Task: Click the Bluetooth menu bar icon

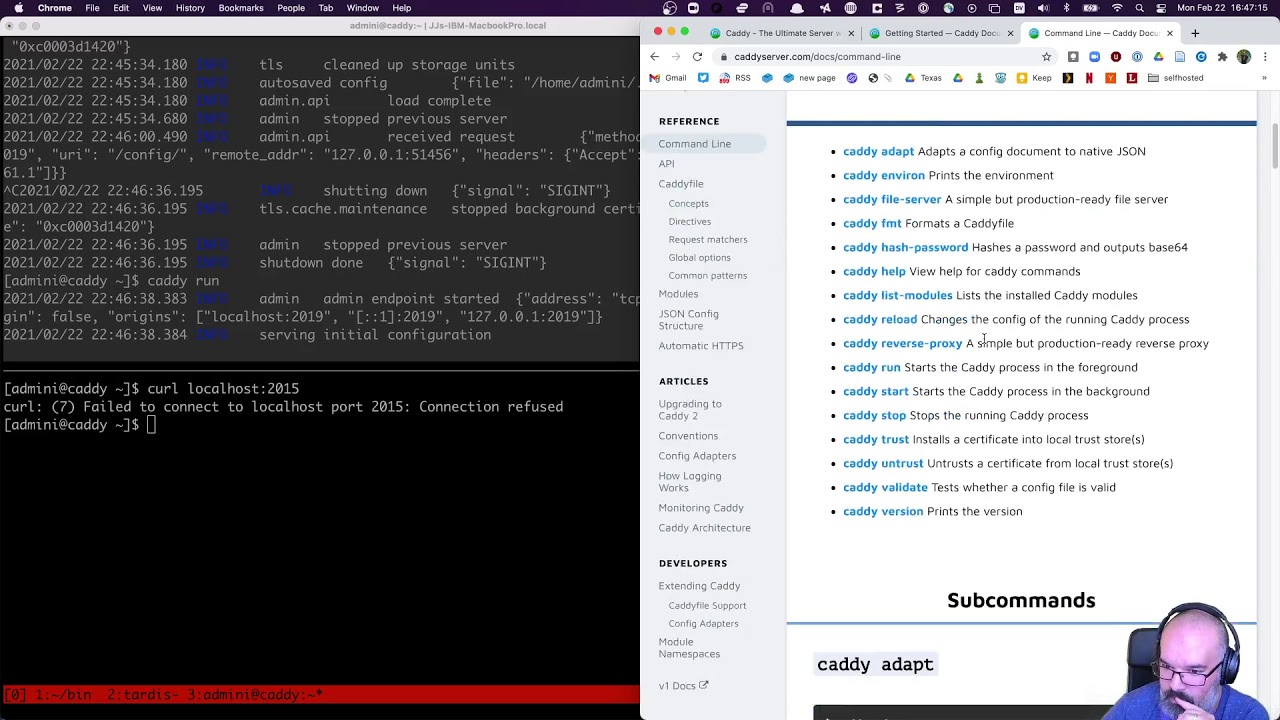Action: click(x=1066, y=8)
